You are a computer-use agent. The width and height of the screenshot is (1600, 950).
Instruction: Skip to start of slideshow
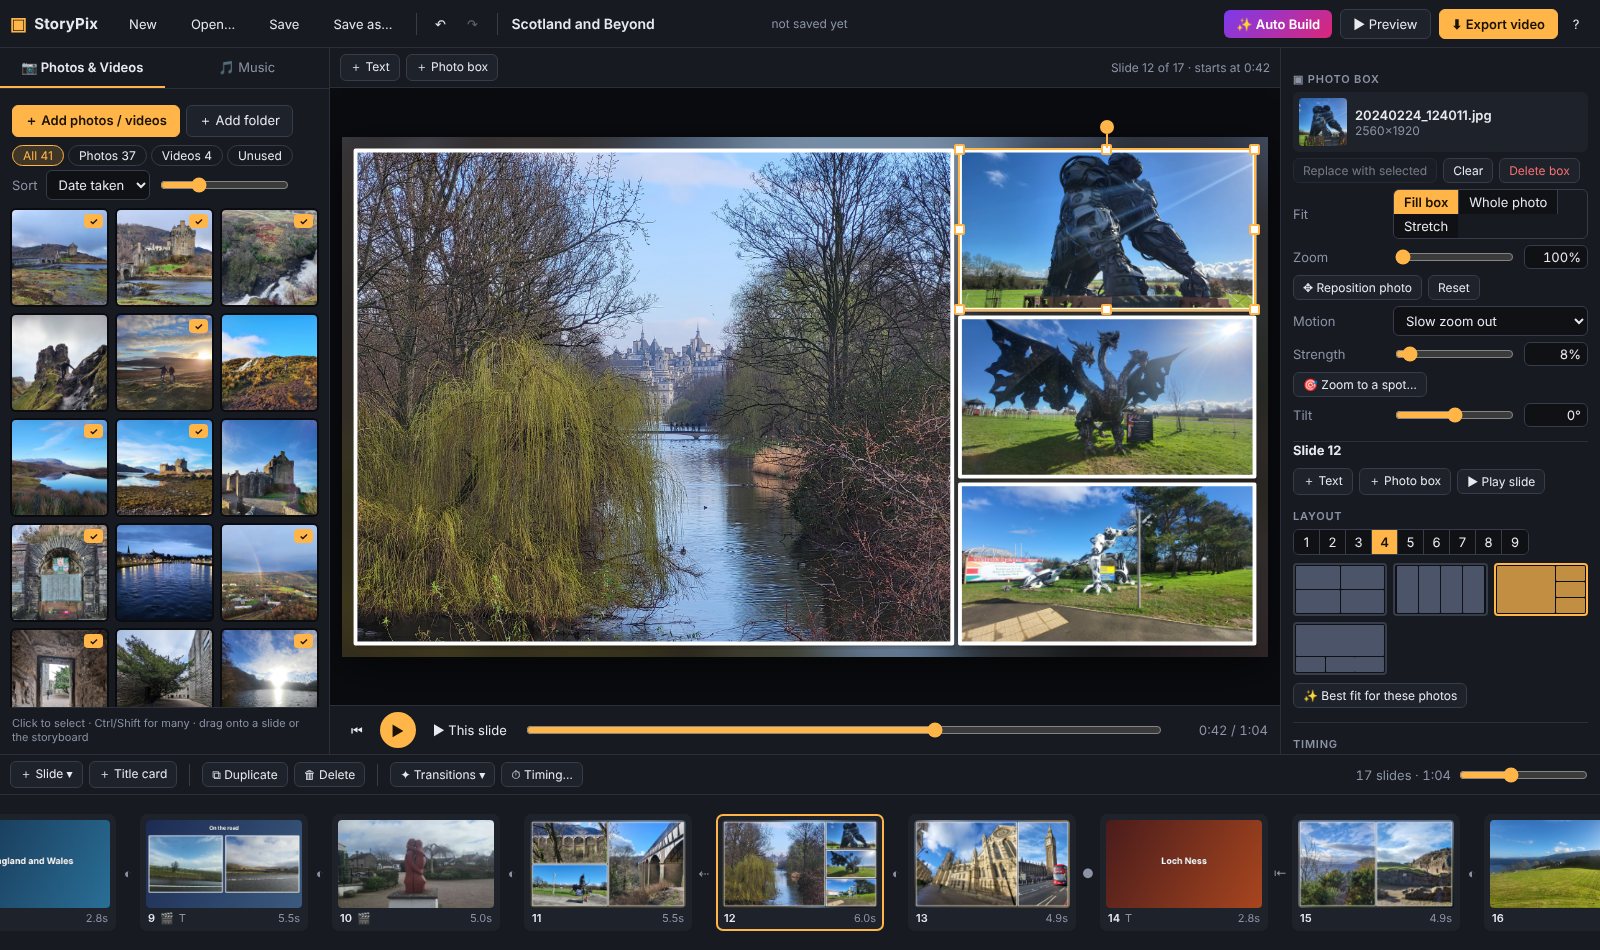(357, 730)
